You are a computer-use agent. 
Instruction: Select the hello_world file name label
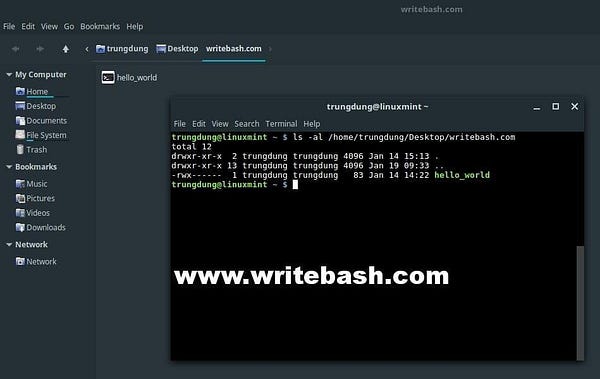(137, 78)
